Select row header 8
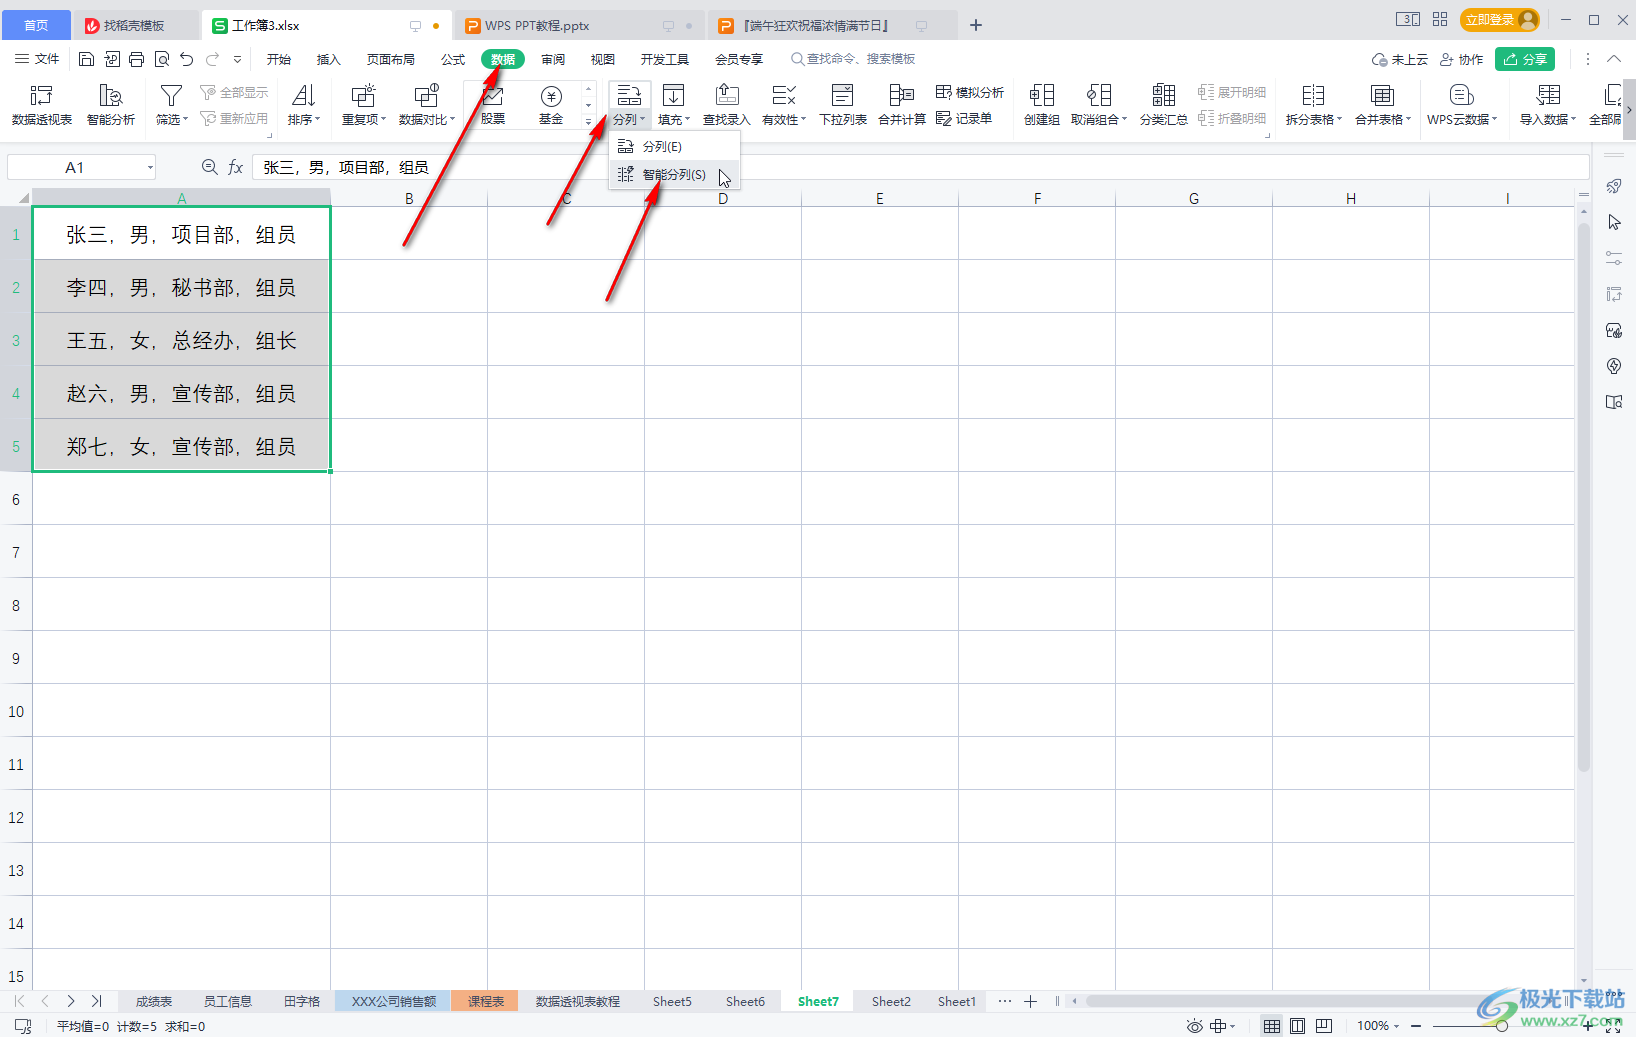Image resolution: width=1636 pixels, height=1037 pixels. coord(16,605)
